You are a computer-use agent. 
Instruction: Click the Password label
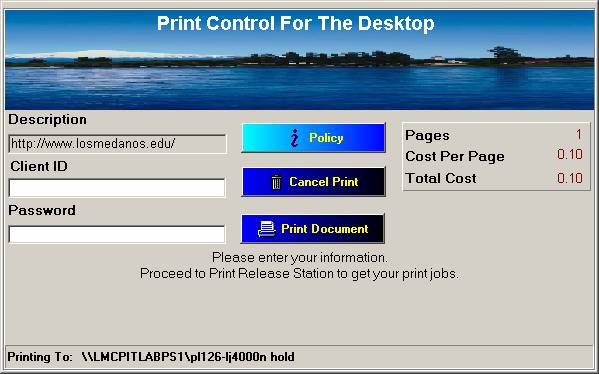[x=42, y=210]
